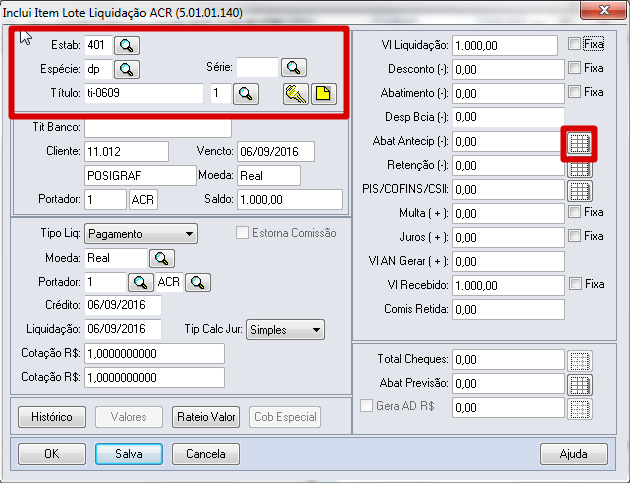Viewport: 630px width, 483px height.
Task: Click the Cob Especial button
Action: (x=285, y=417)
